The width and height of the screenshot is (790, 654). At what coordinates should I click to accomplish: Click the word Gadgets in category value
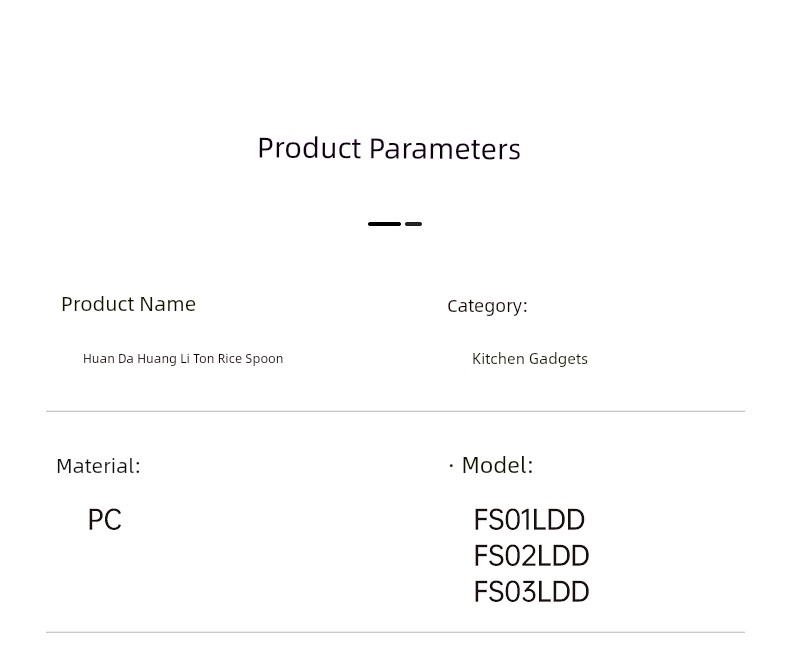558,359
